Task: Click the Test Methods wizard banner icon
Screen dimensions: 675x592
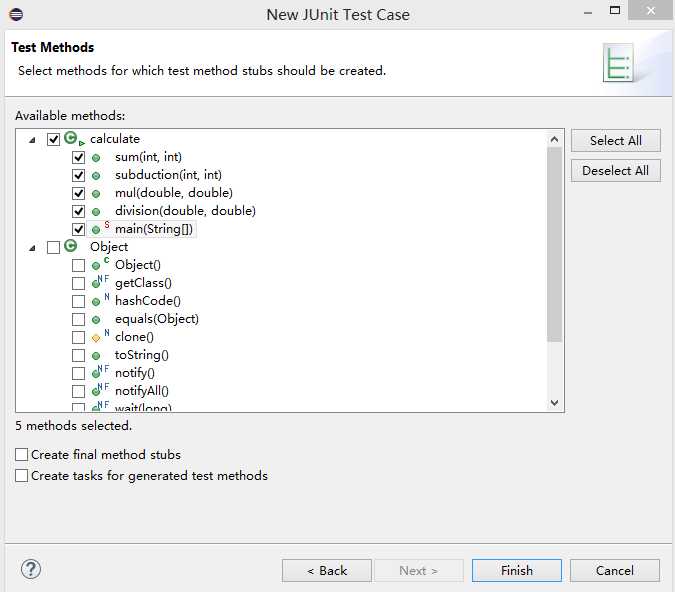Action: [x=619, y=63]
